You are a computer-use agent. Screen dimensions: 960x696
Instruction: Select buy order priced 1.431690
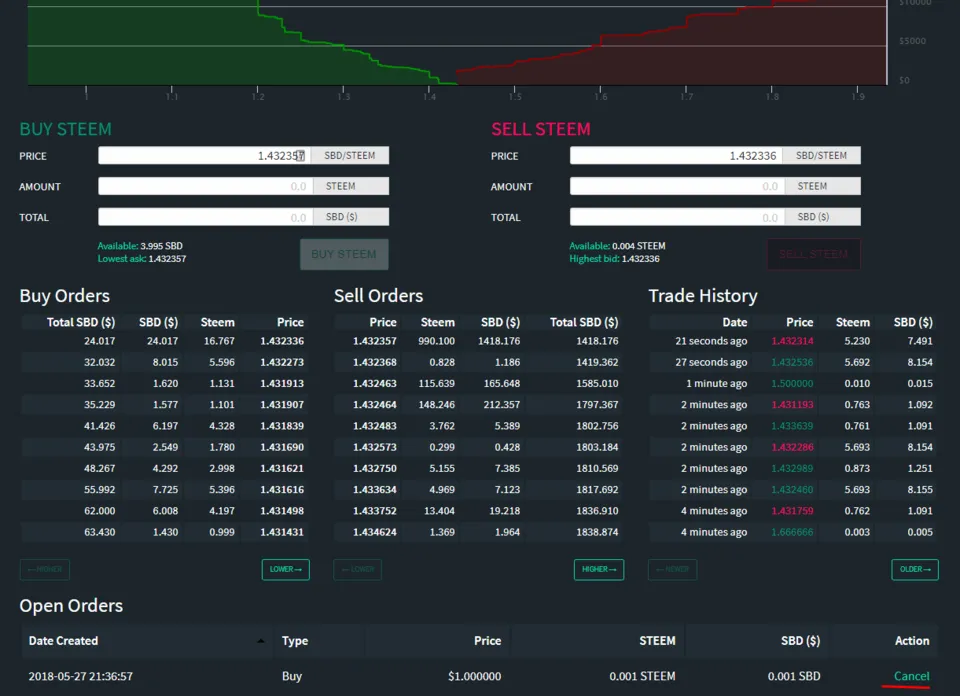(164, 447)
